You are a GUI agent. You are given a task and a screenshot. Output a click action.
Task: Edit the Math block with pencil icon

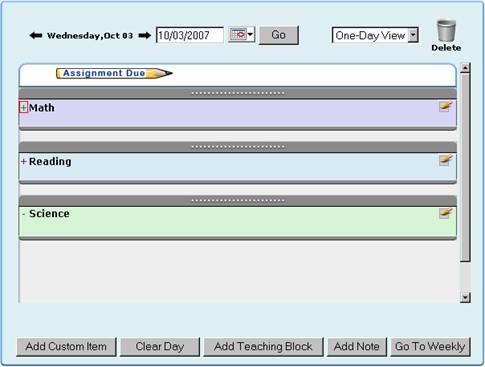(446, 106)
